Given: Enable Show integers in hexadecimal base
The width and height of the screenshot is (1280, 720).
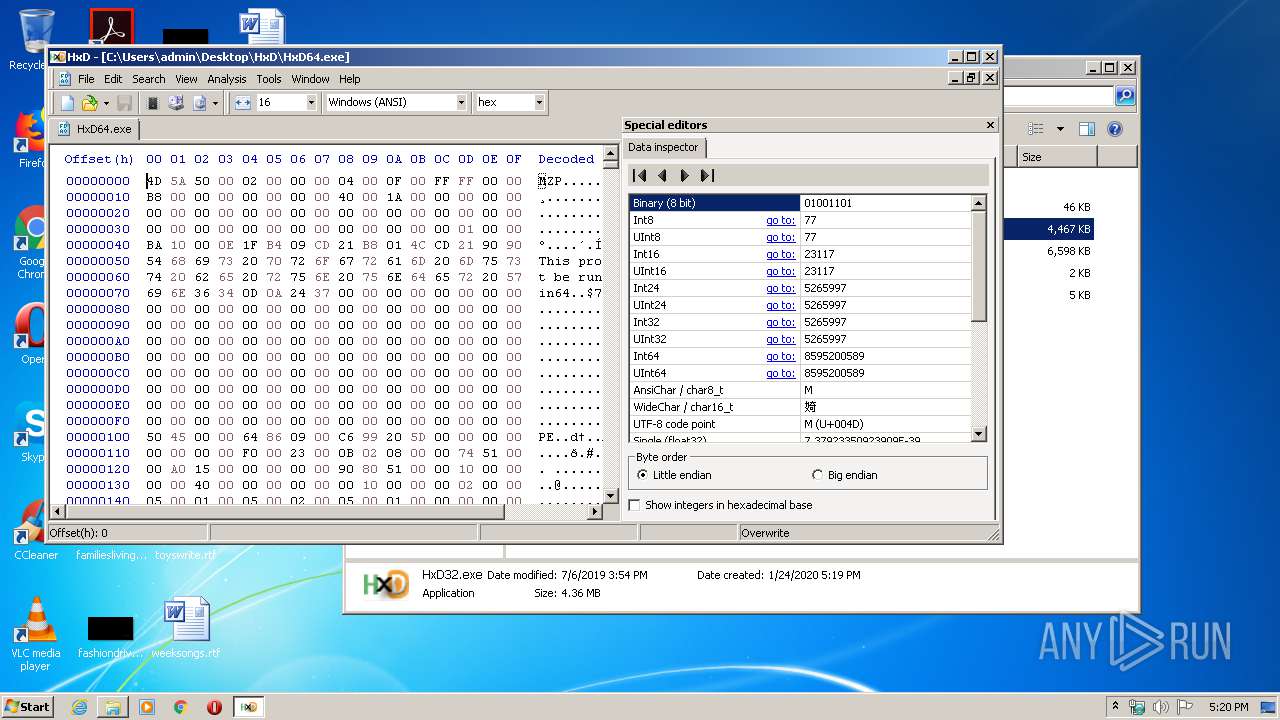Looking at the screenshot, I should (x=721, y=505).
